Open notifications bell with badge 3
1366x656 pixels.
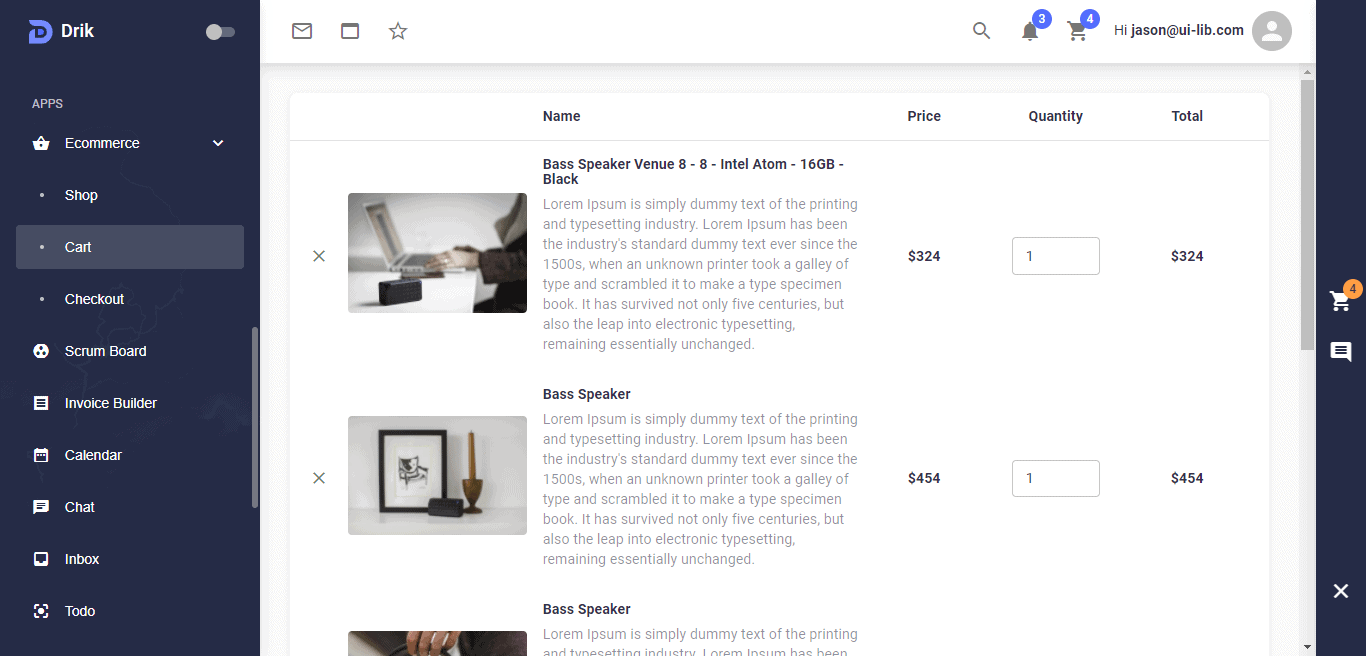[x=1030, y=31]
